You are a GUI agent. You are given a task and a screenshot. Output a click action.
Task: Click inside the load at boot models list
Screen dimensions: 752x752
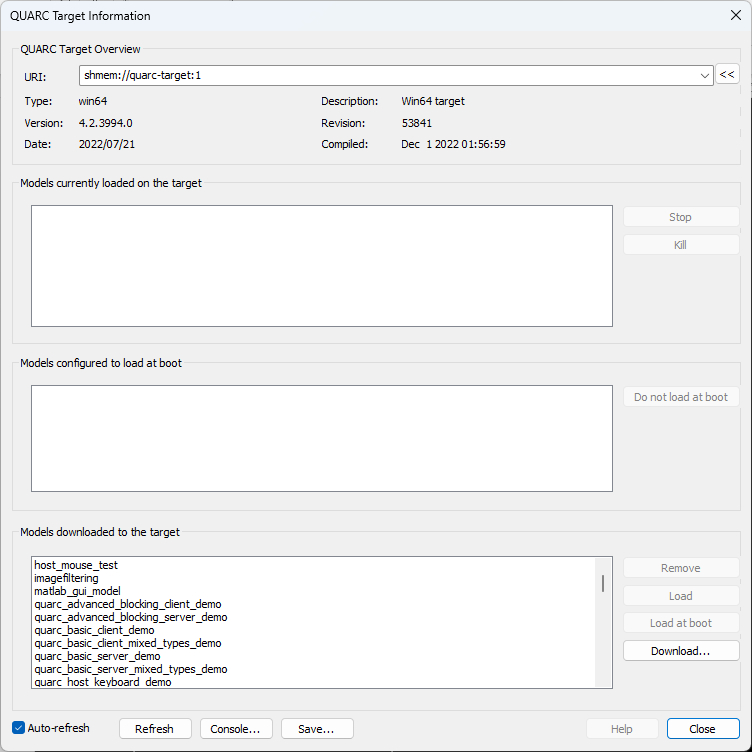pyautogui.click(x=322, y=438)
